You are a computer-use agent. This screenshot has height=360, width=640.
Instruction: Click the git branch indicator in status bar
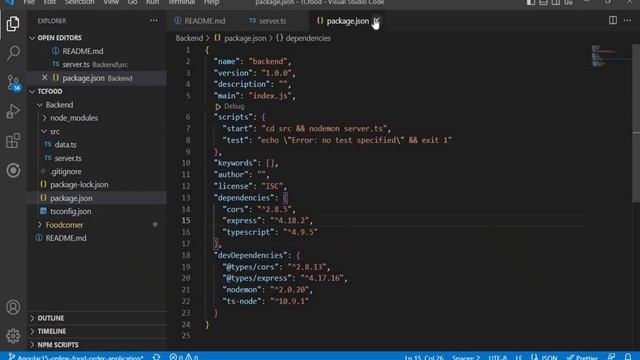76,357
